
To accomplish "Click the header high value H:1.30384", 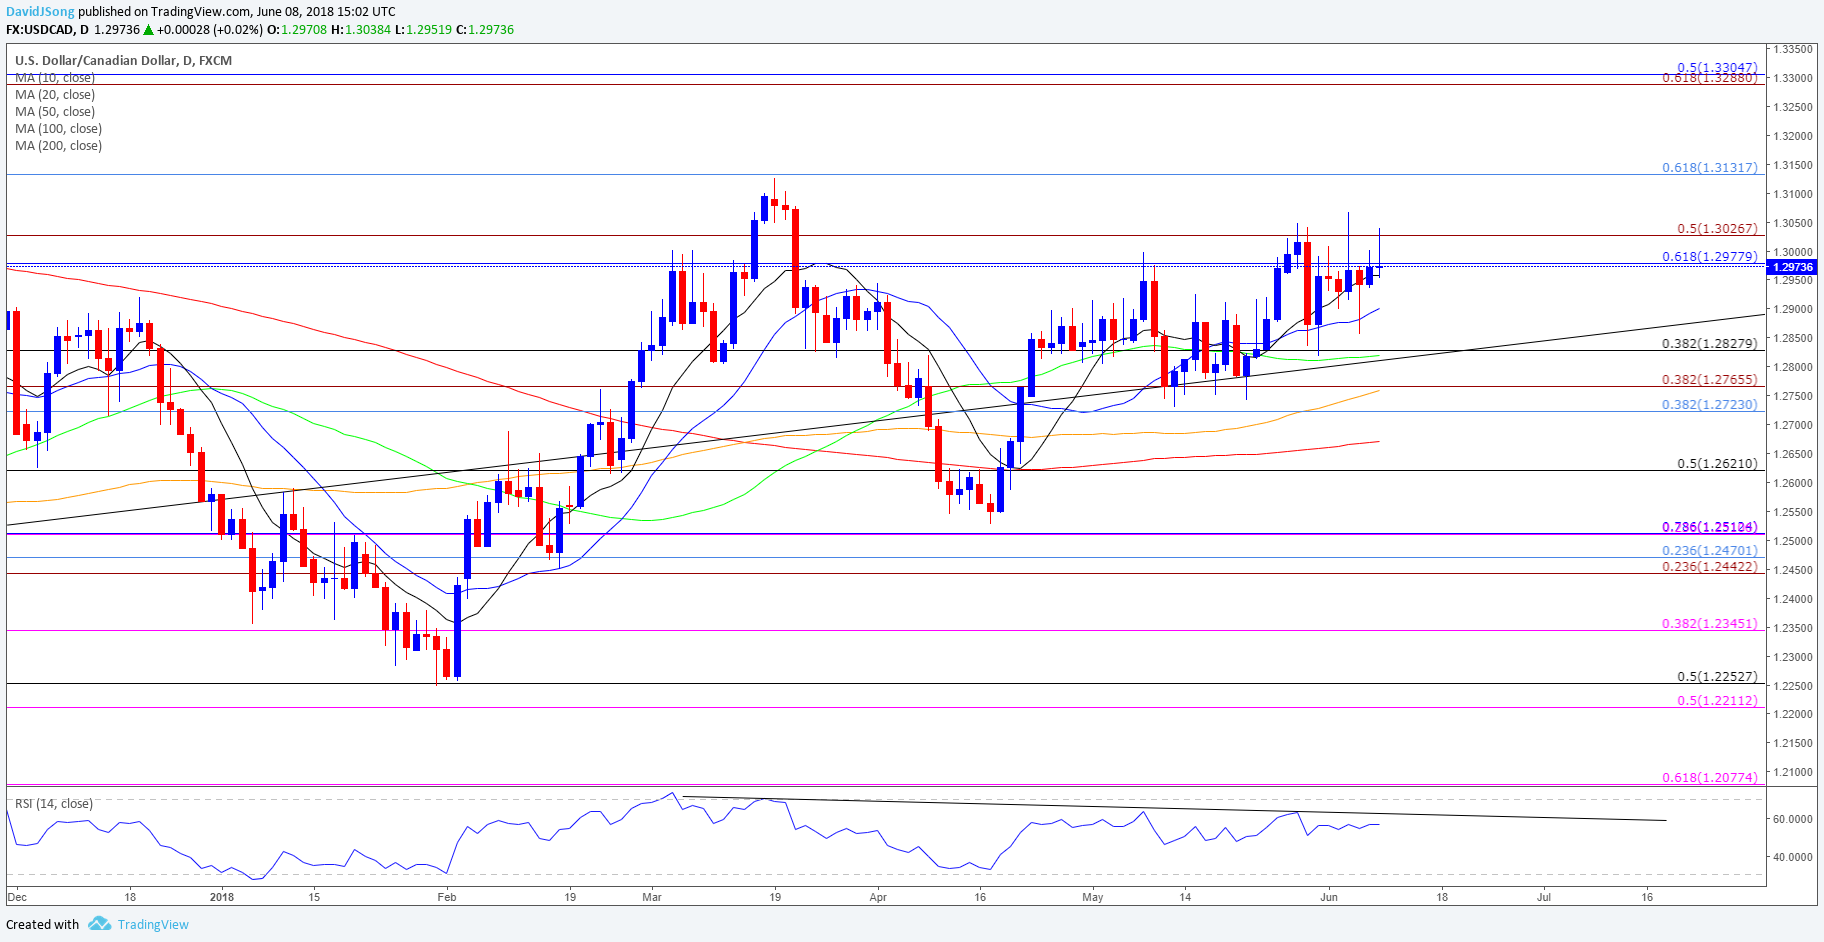I will click(361, 30).
